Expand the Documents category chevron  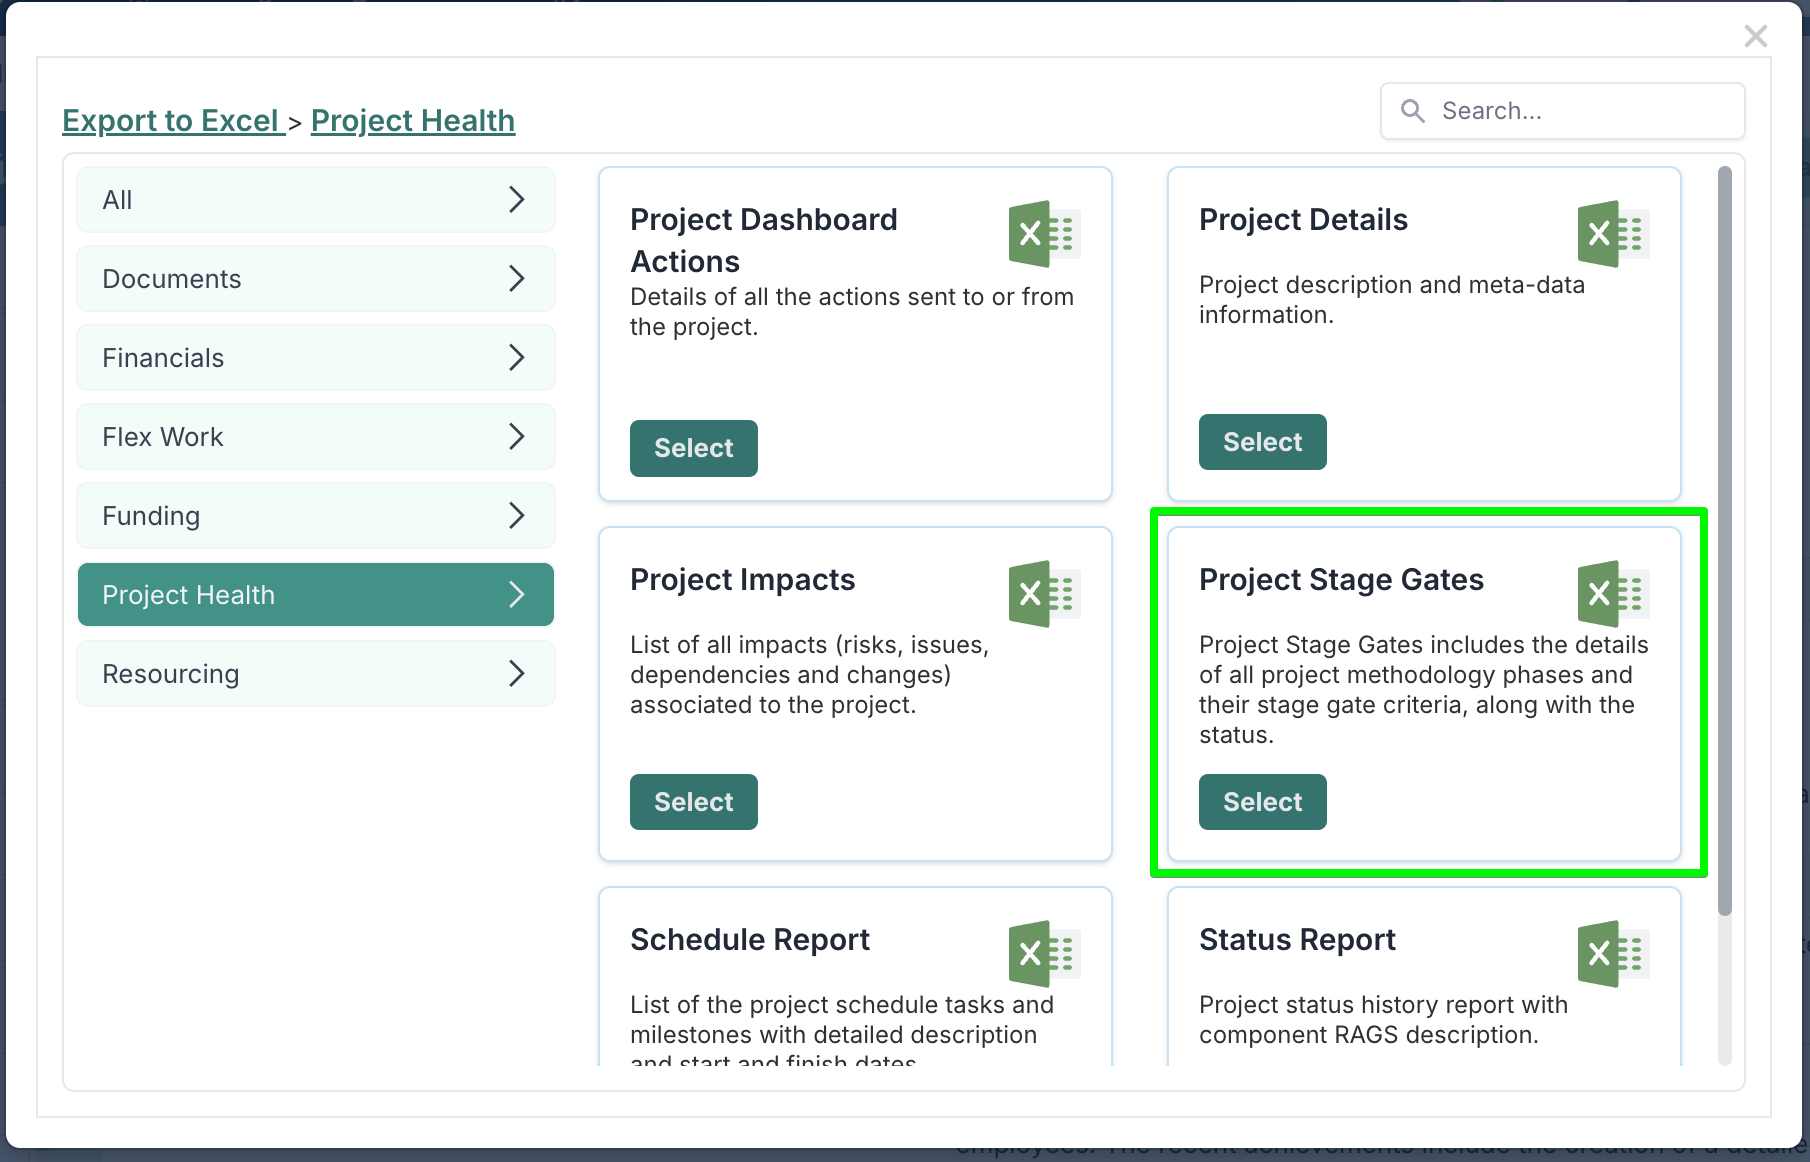click(x=517, y=278)
